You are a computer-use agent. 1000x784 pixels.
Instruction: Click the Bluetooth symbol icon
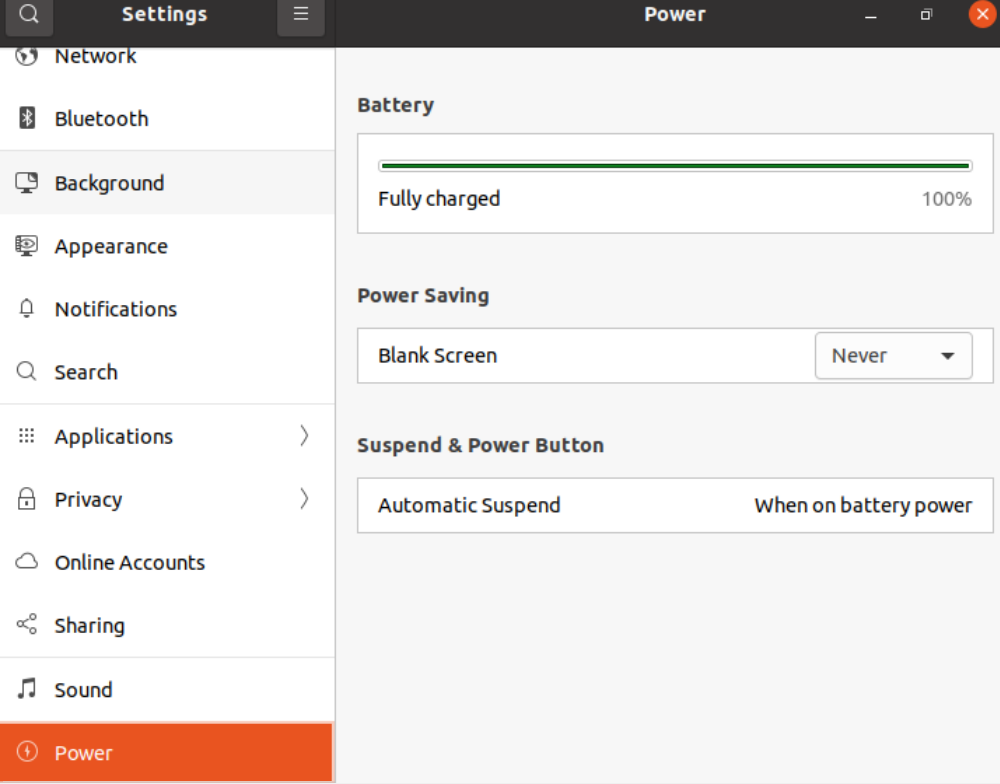[27, 118]
